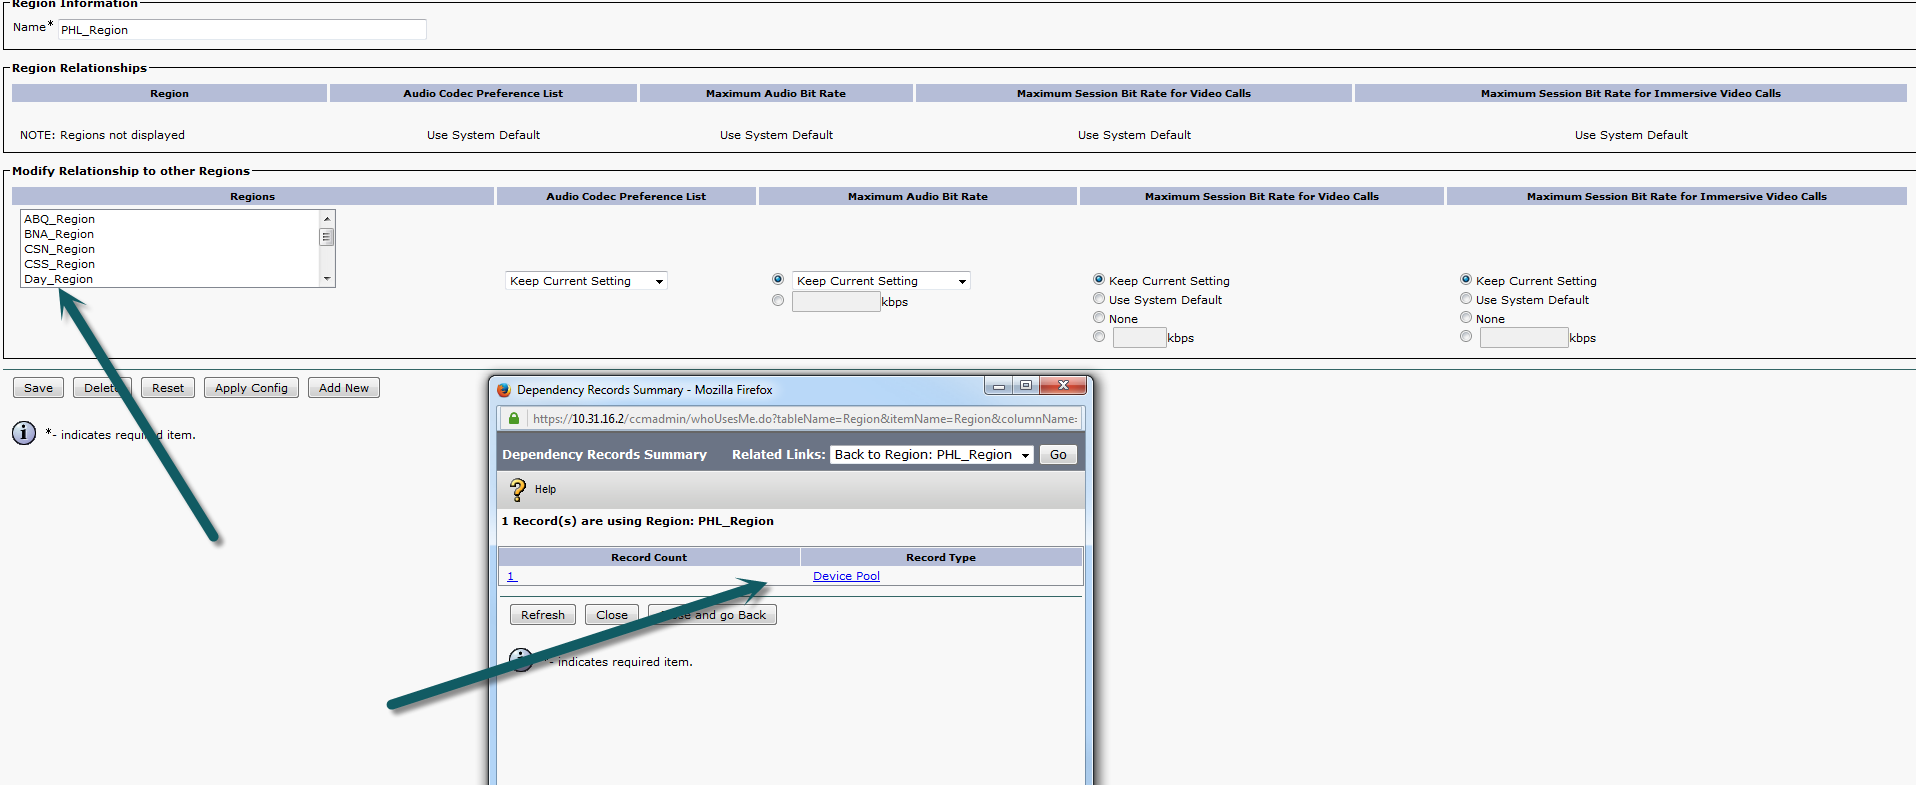Click Go button next to Related Links
The image size is (1916, 785).
(1058, 455)
